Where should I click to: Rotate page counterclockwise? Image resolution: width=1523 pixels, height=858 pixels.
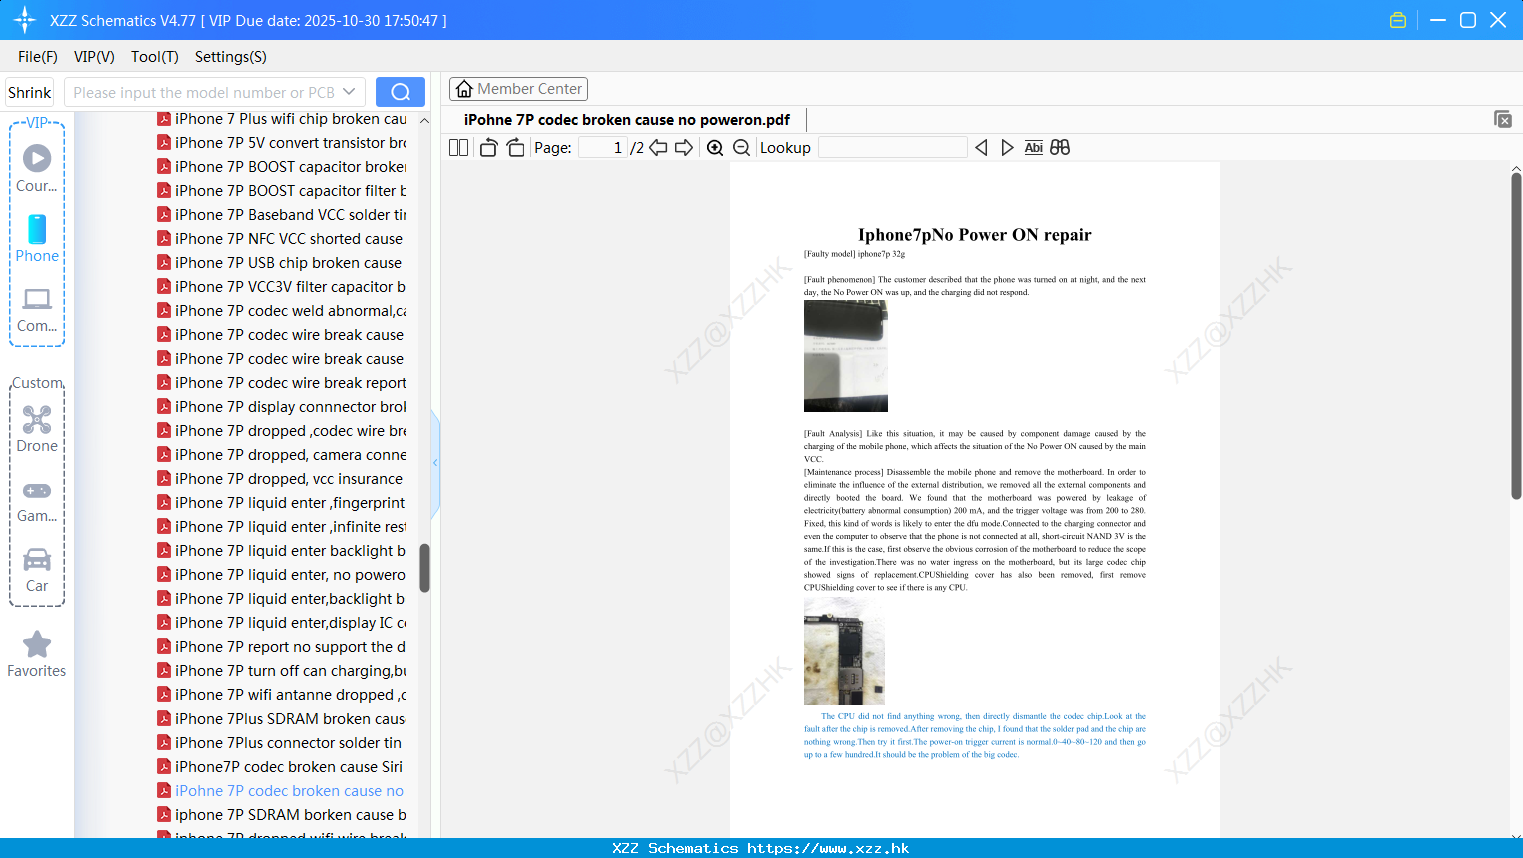[488, 148]
